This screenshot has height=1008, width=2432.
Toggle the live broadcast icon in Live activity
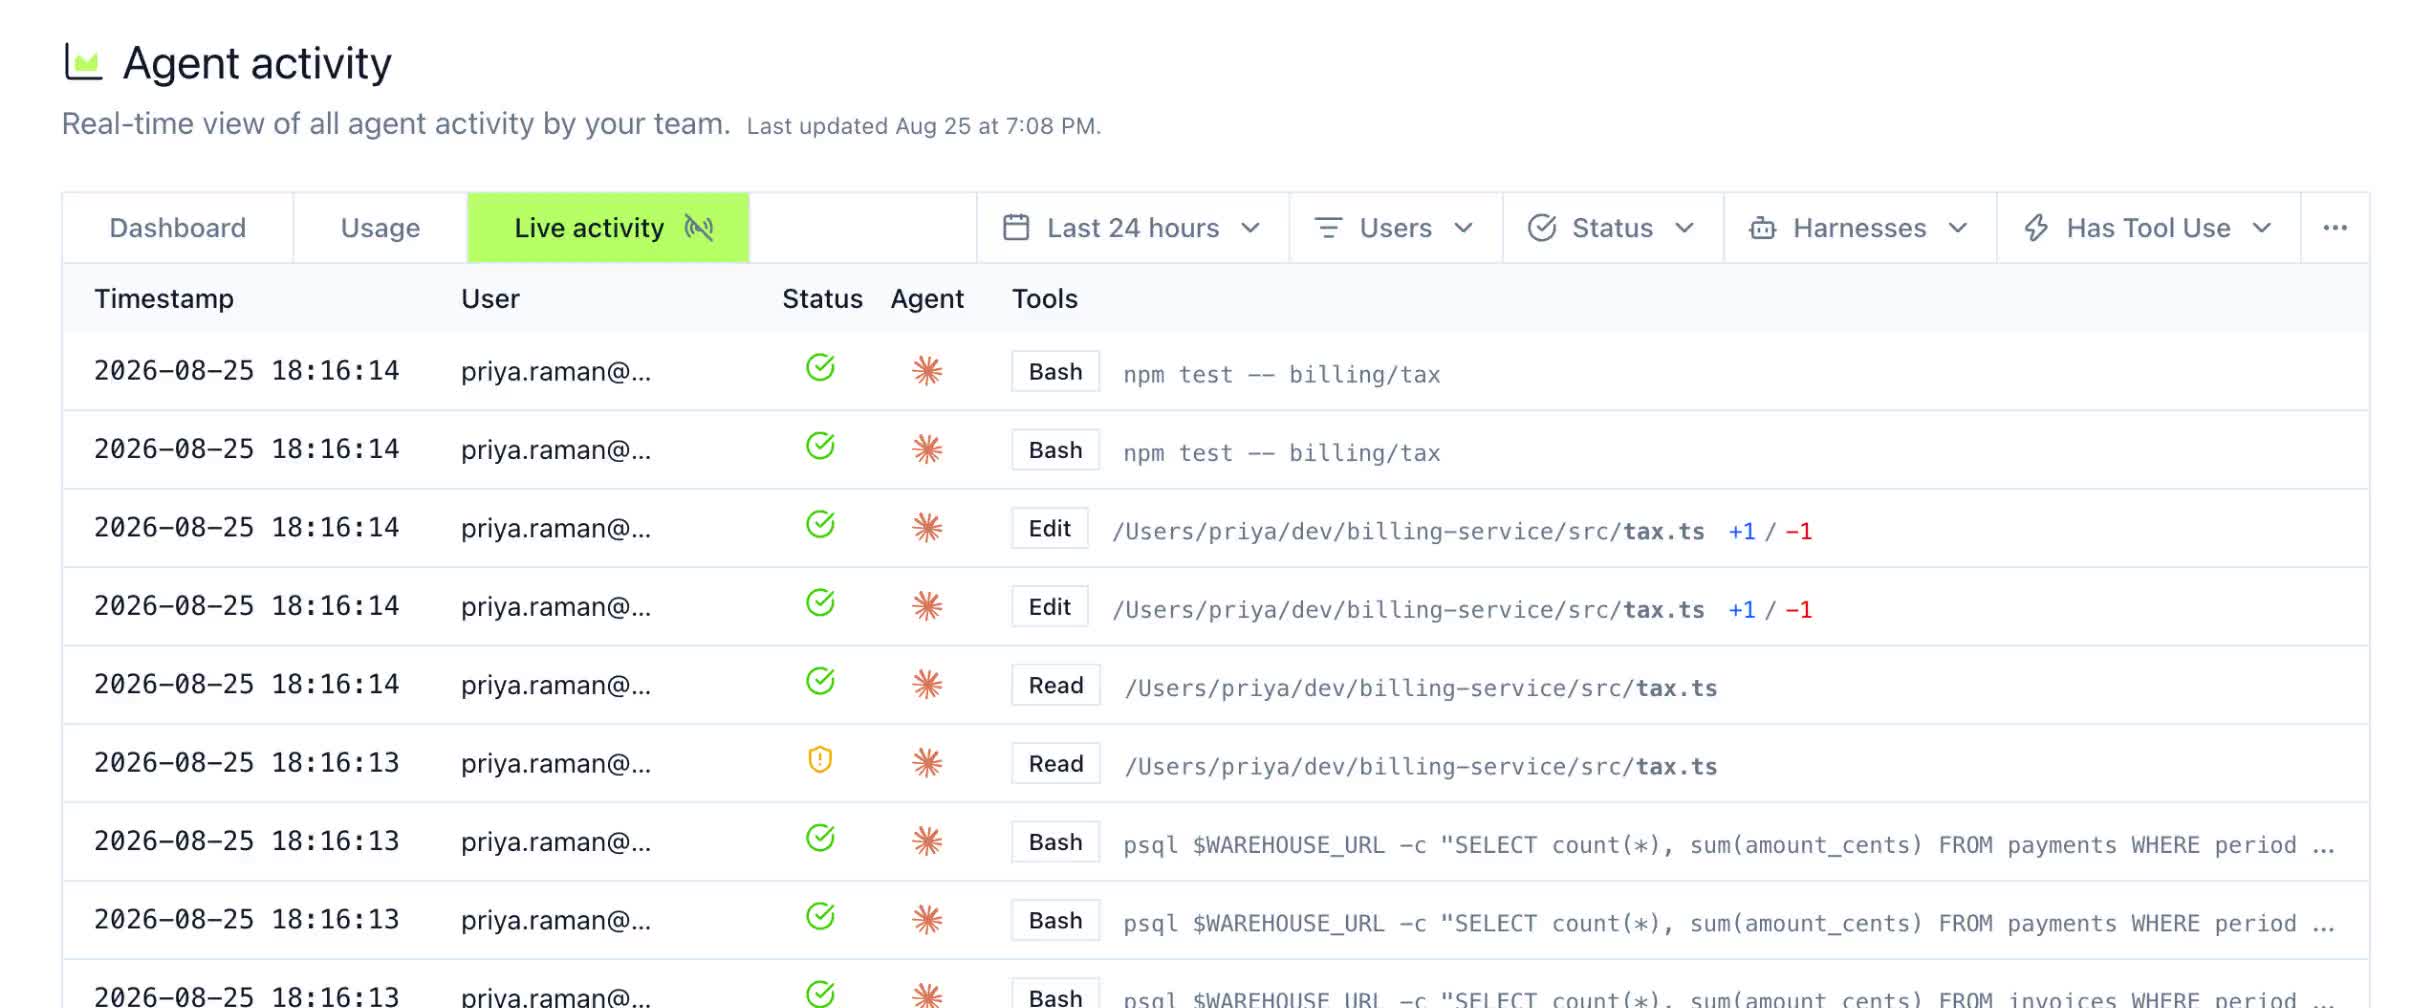[699, 228]
